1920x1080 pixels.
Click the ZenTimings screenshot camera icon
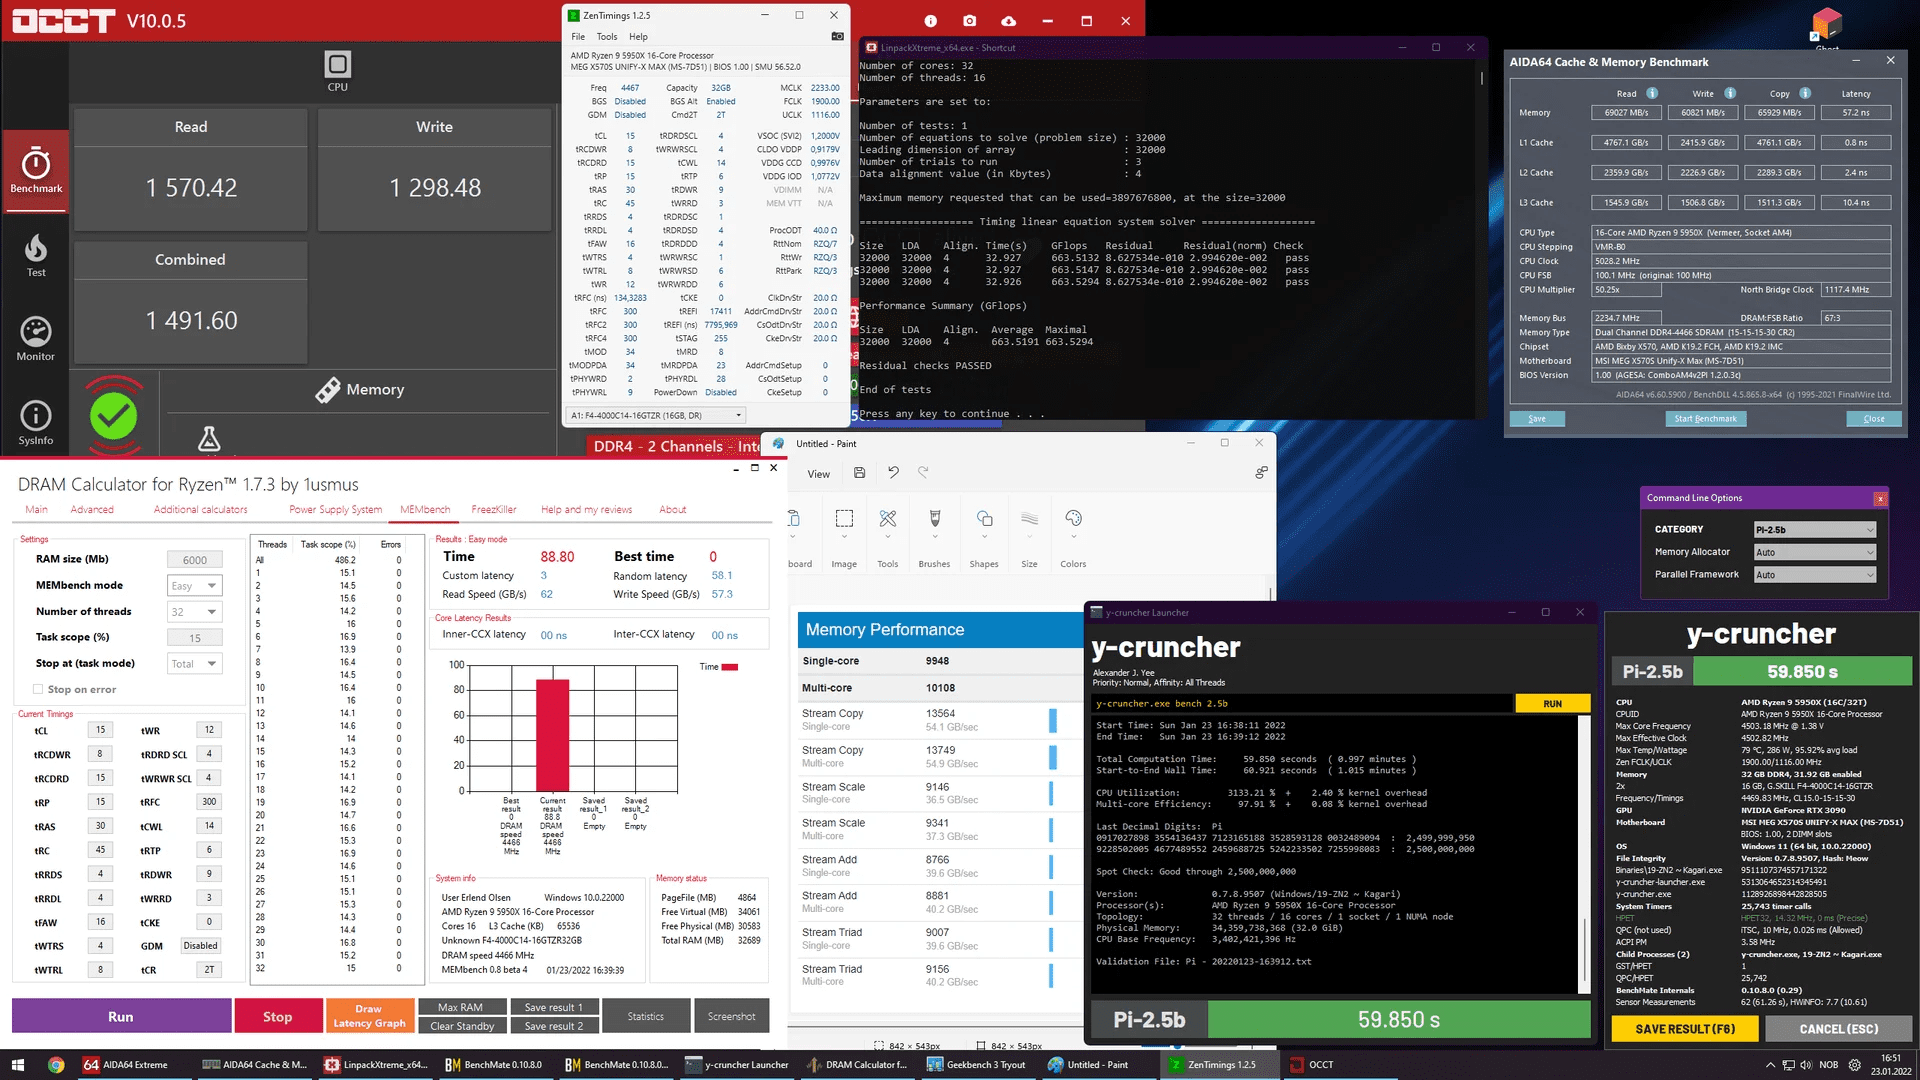tap(838, 36)
